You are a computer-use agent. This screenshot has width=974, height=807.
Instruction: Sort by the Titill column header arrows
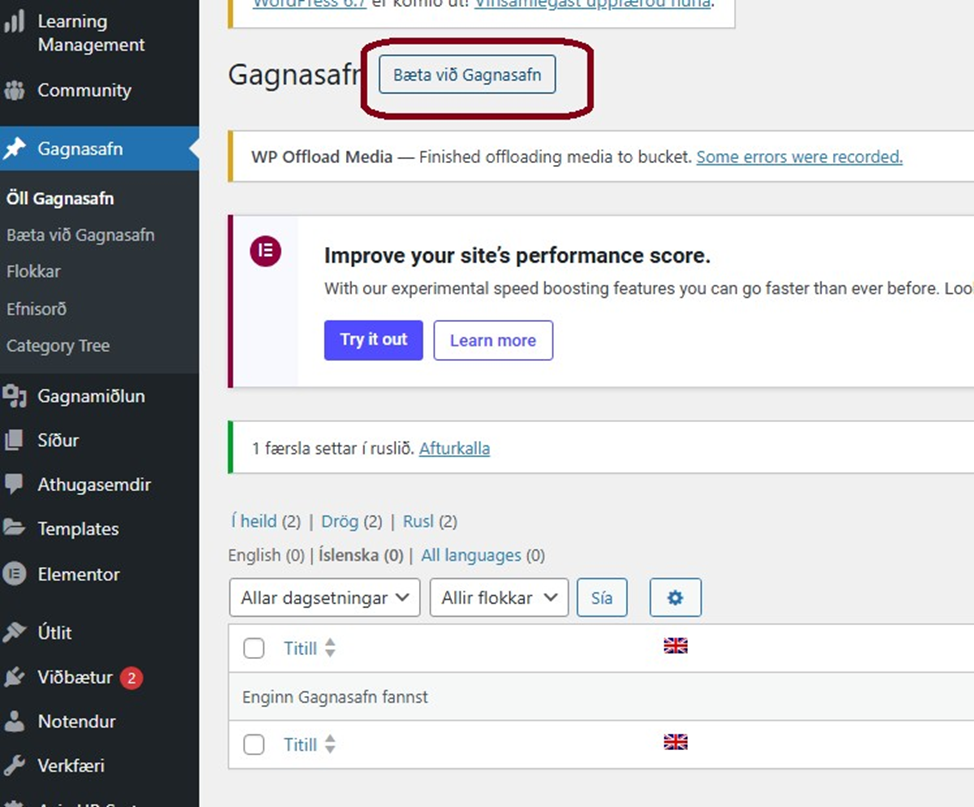[329, 648]
